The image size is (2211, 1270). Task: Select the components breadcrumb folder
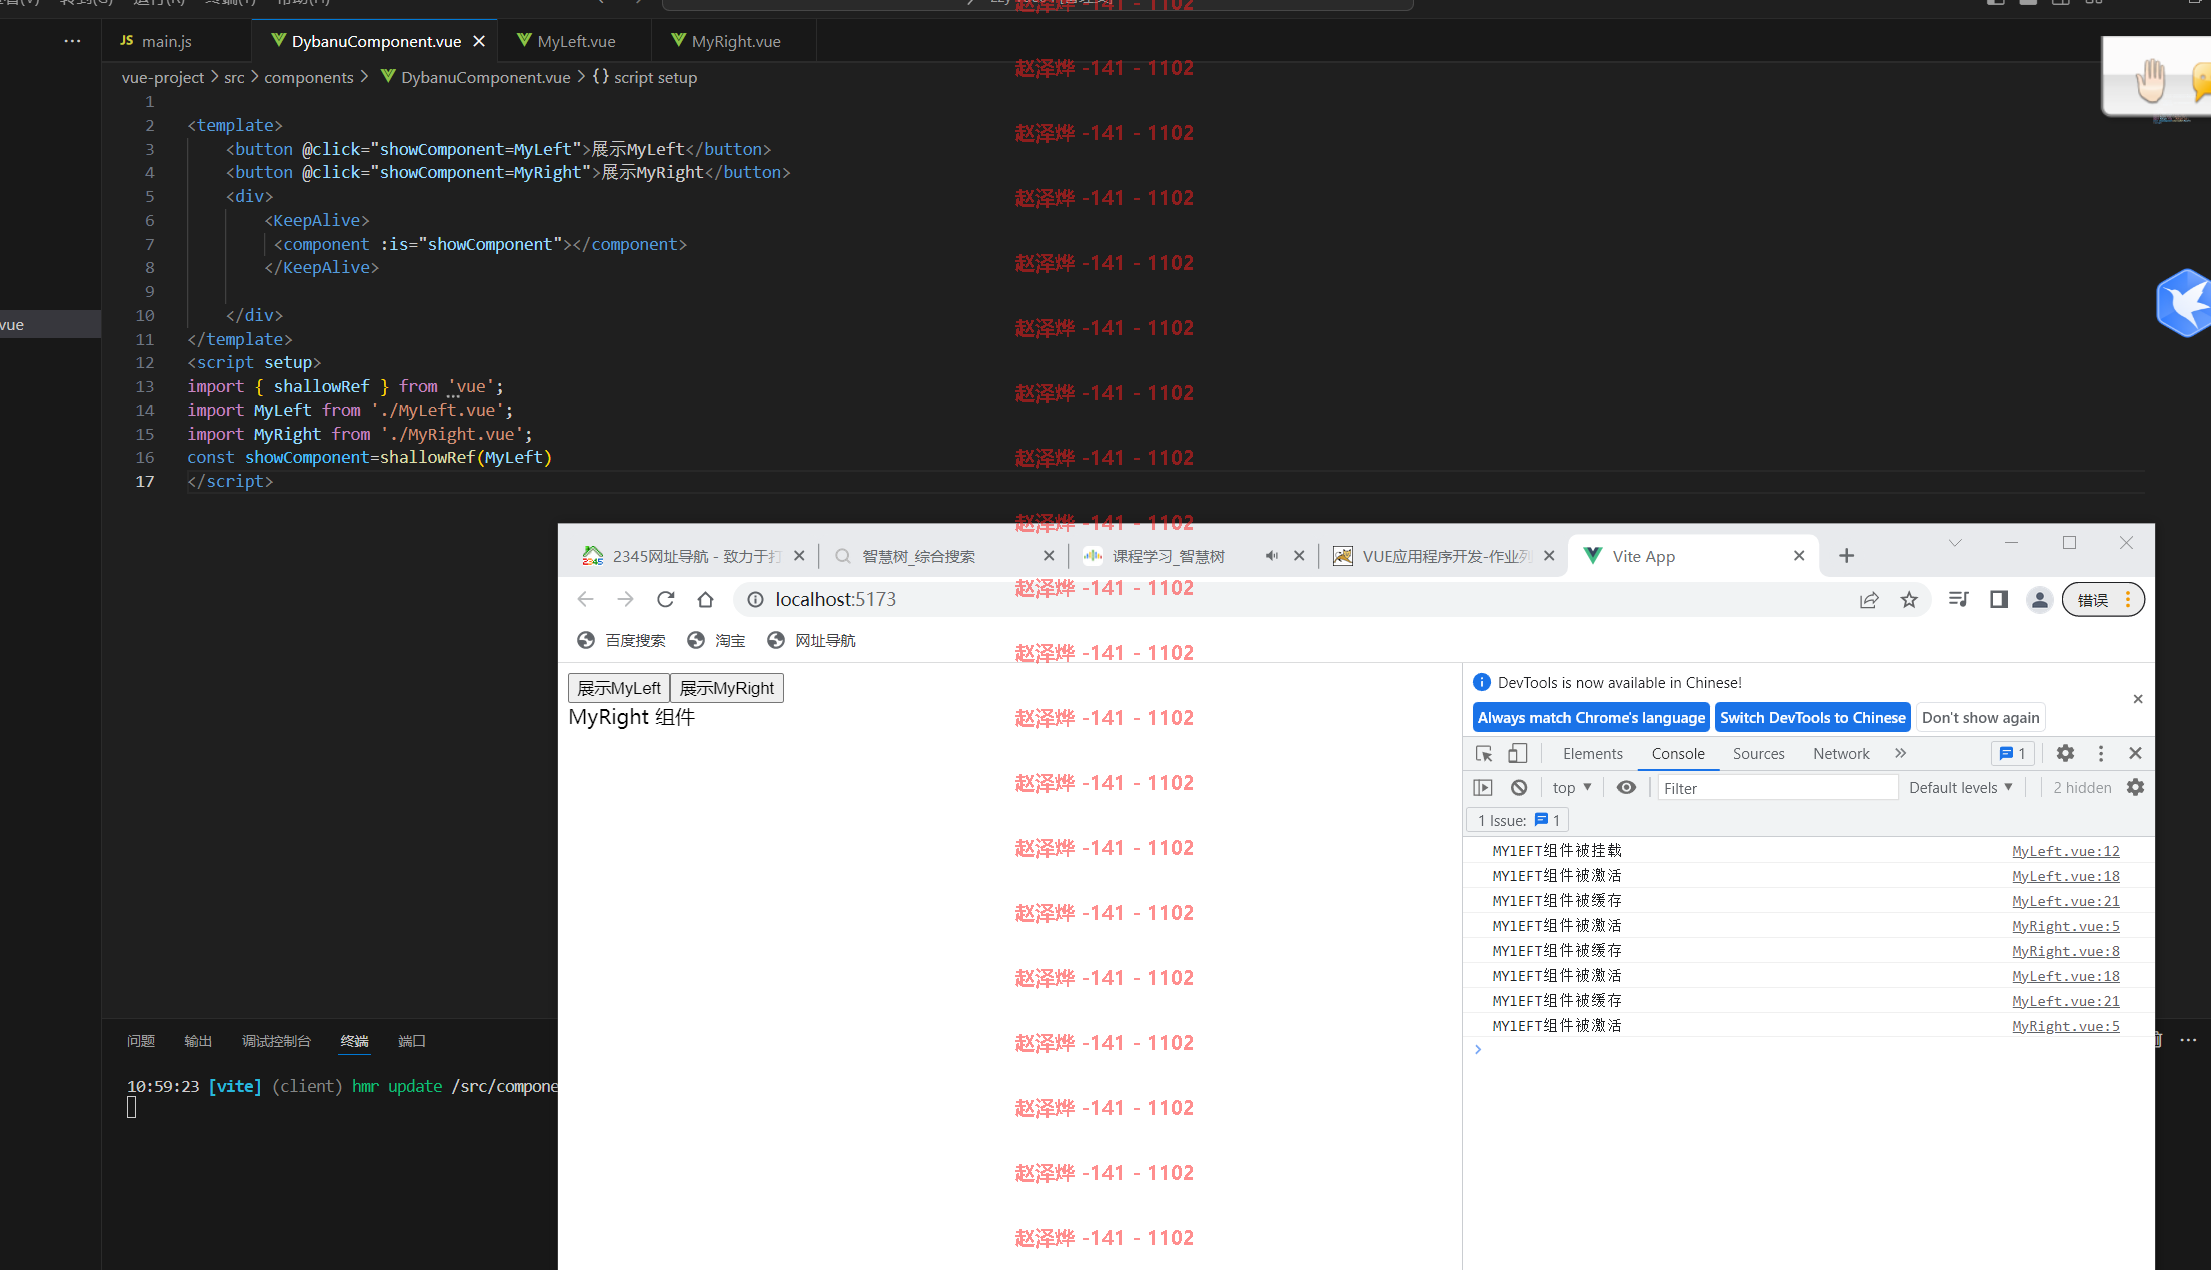[x=309, y=77]
